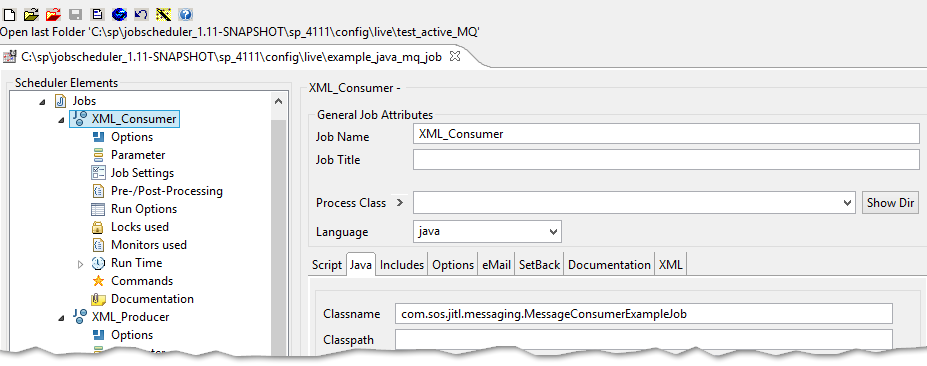The width and height of the screenshot is (927, 366).
Task: Open the Language dropdown set to java
Action: [487, 232]
